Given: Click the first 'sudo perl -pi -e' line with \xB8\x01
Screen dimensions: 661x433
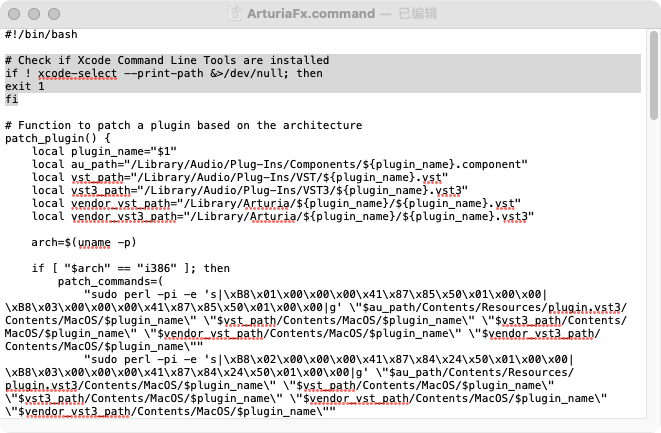Looking at the screenshot, I should [x=315, y=294].
